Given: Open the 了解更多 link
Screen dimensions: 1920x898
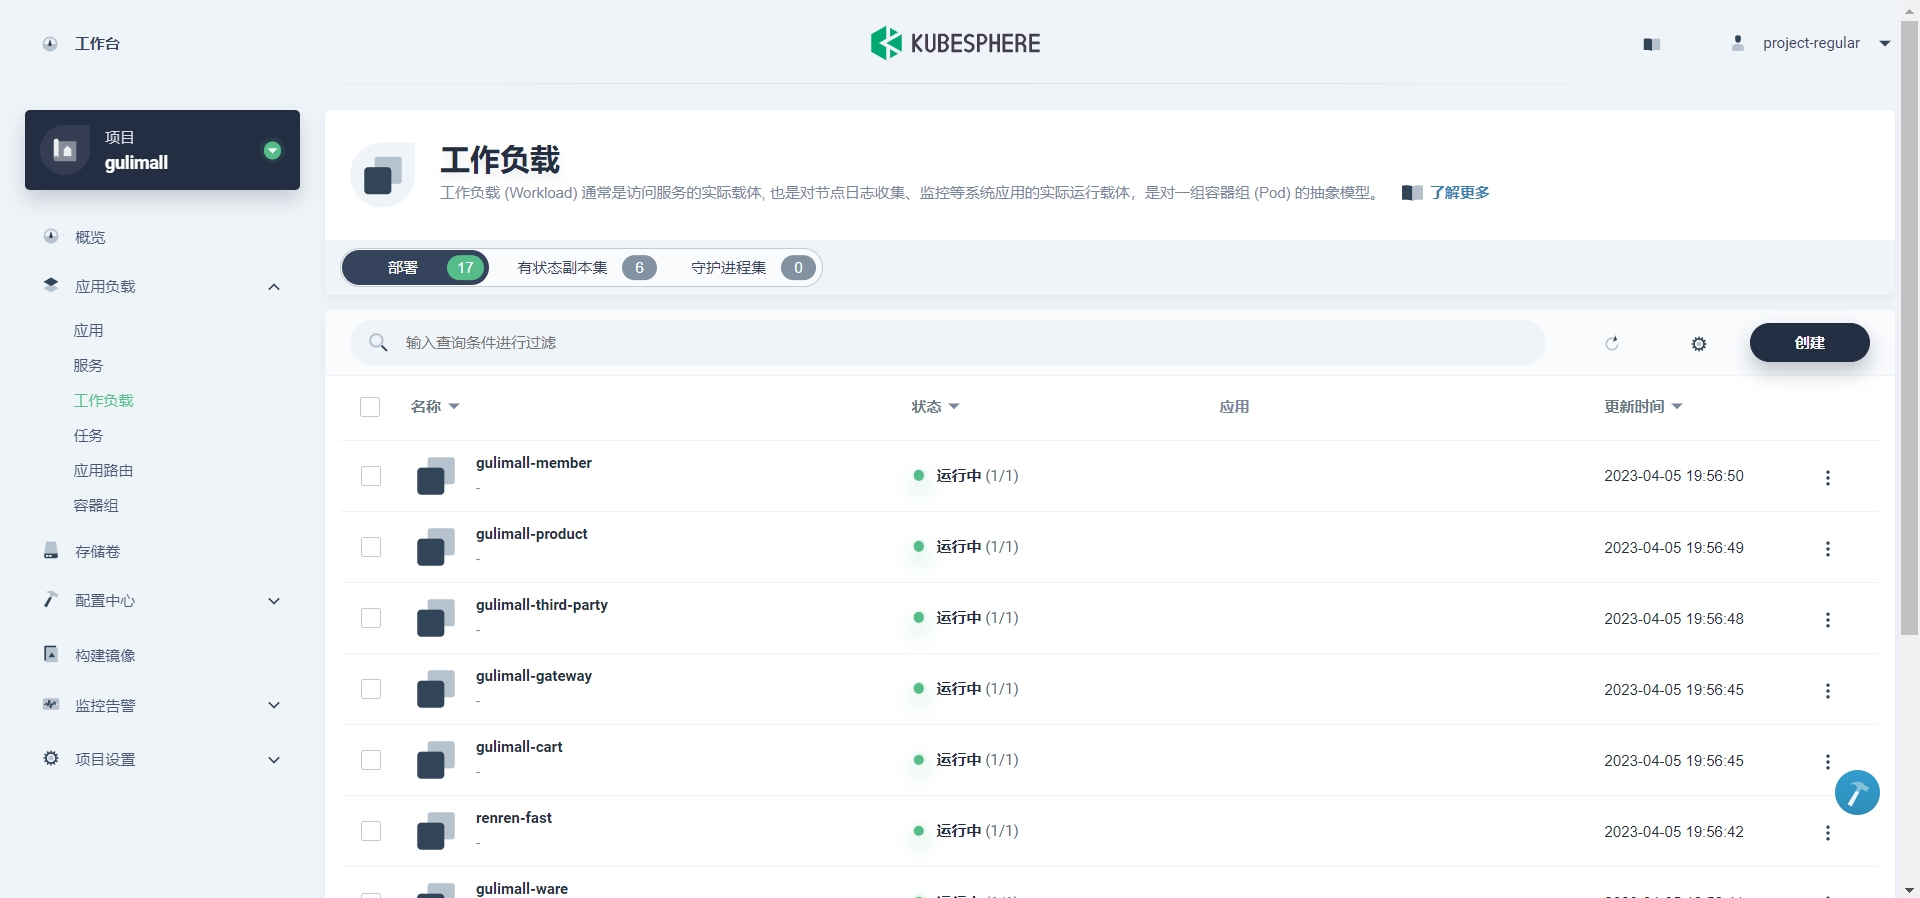Looking at the screenshot, I should point(1459,193).
